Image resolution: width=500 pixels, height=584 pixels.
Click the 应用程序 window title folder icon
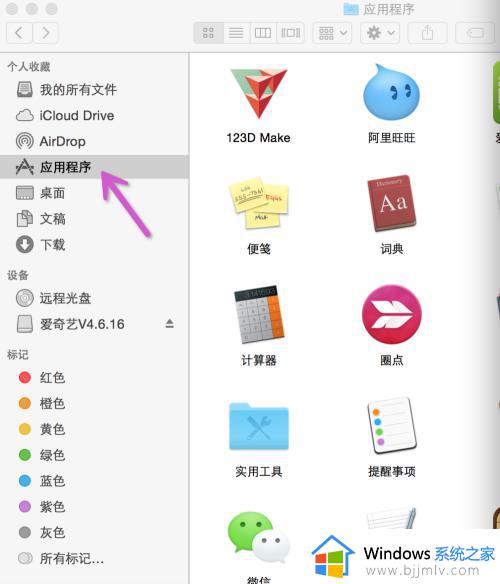point(351,9)
